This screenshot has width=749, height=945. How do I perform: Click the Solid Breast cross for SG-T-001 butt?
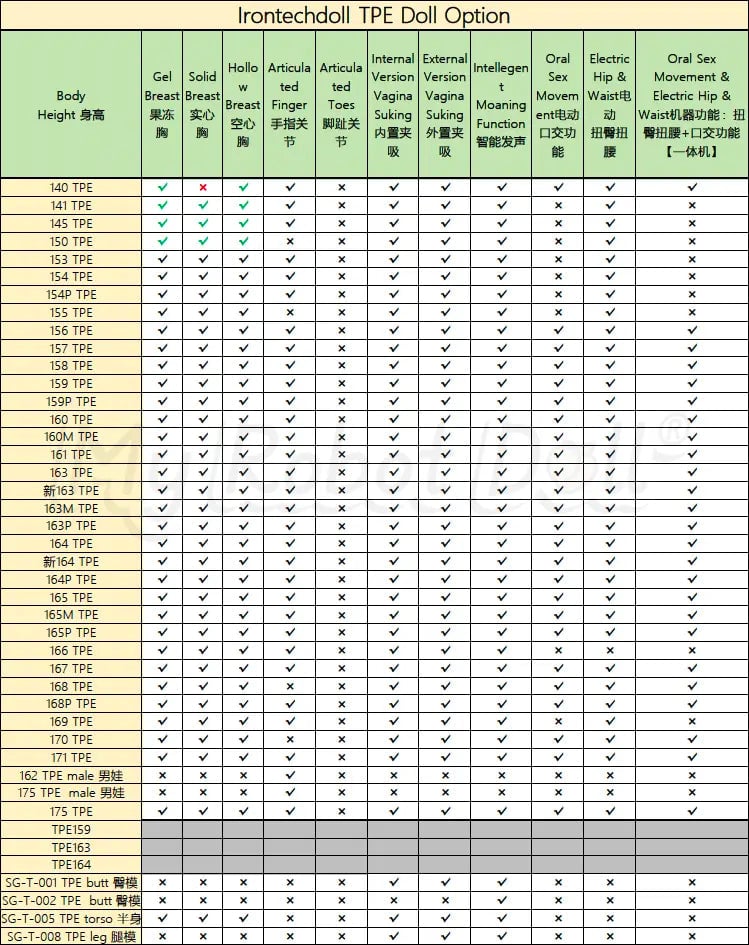point(203,883)
